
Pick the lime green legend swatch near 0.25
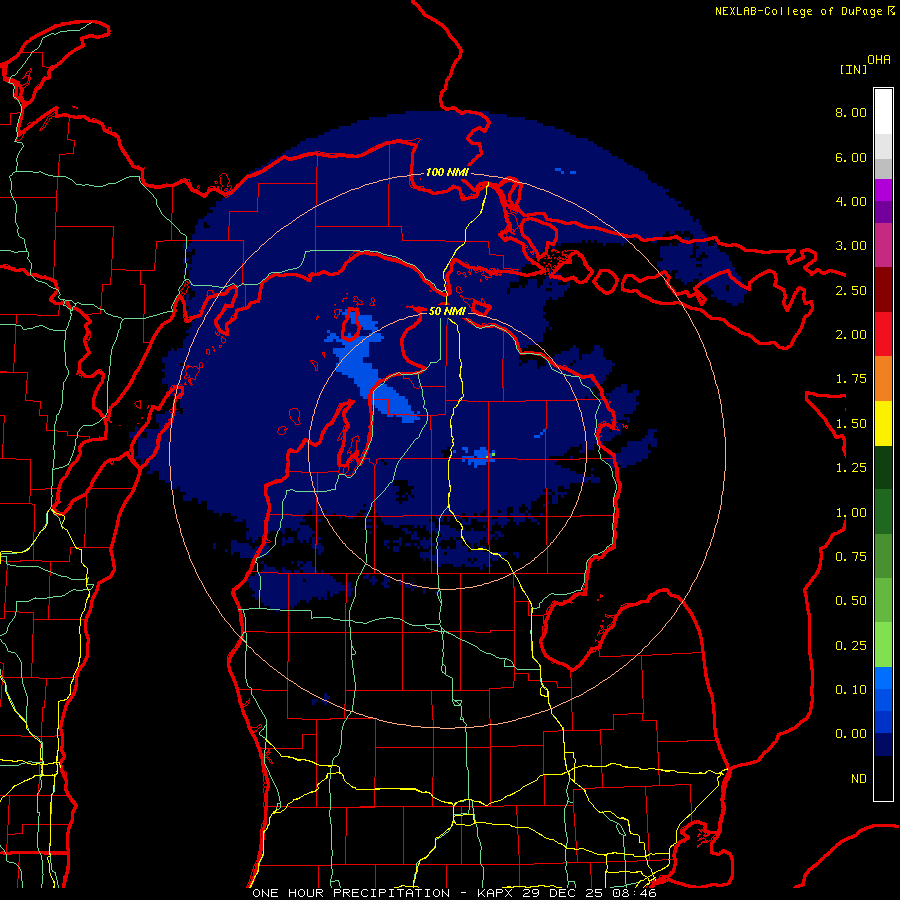pos(883,645)
